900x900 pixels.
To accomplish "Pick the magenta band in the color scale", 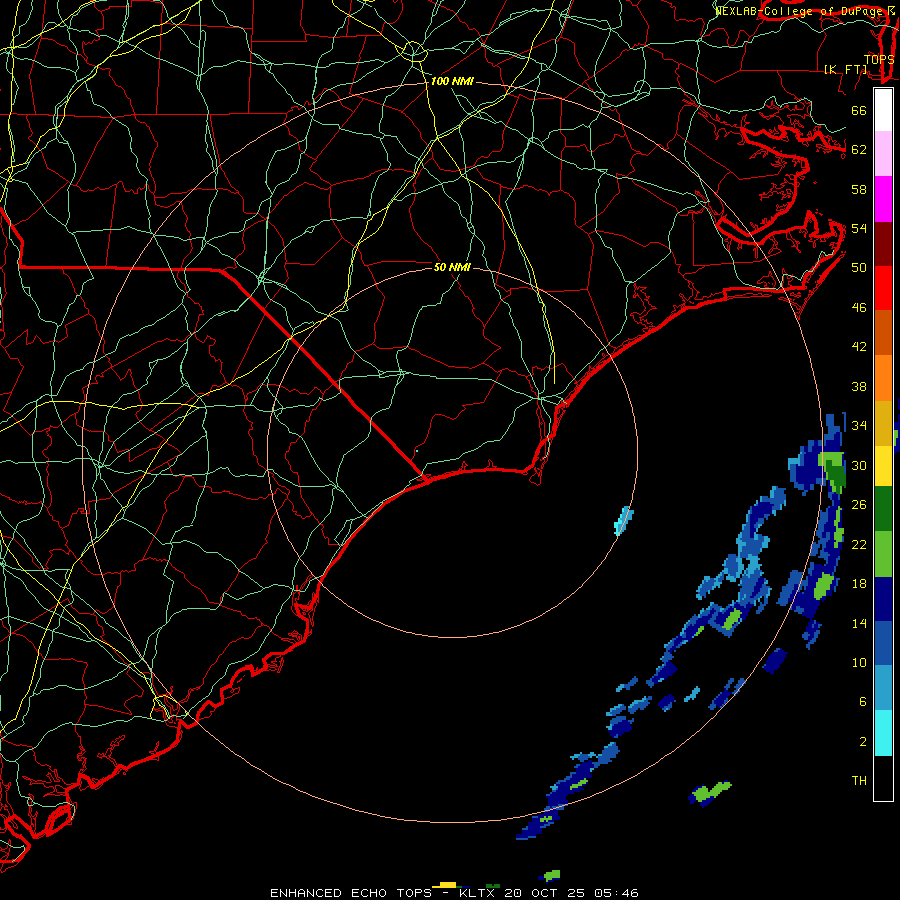I will tap(883, 199).
